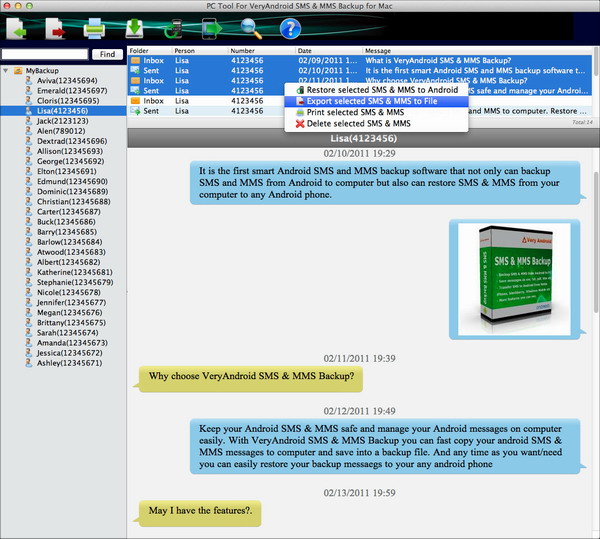Collapse the MyBackup tree node

(x=6, y=71)
